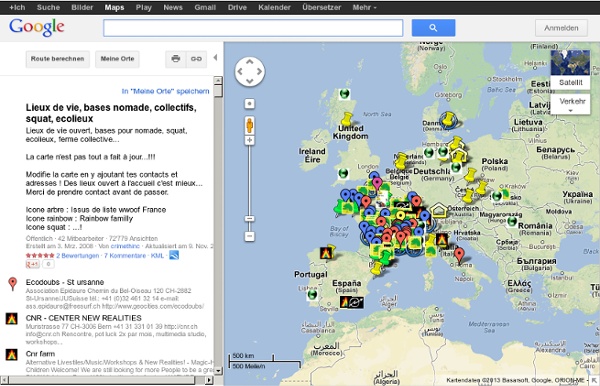Viewport: 600px width, 386px height.
Task: Open the Cnr farm entry
Action: (x=40, y=354)
